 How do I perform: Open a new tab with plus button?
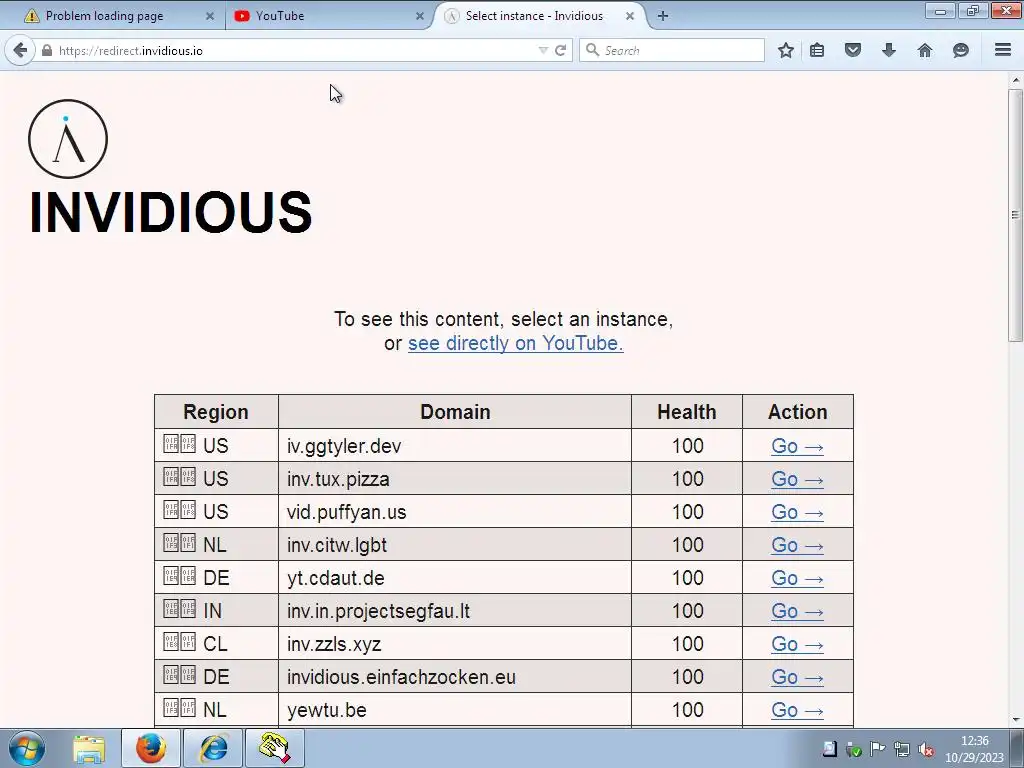663,16
